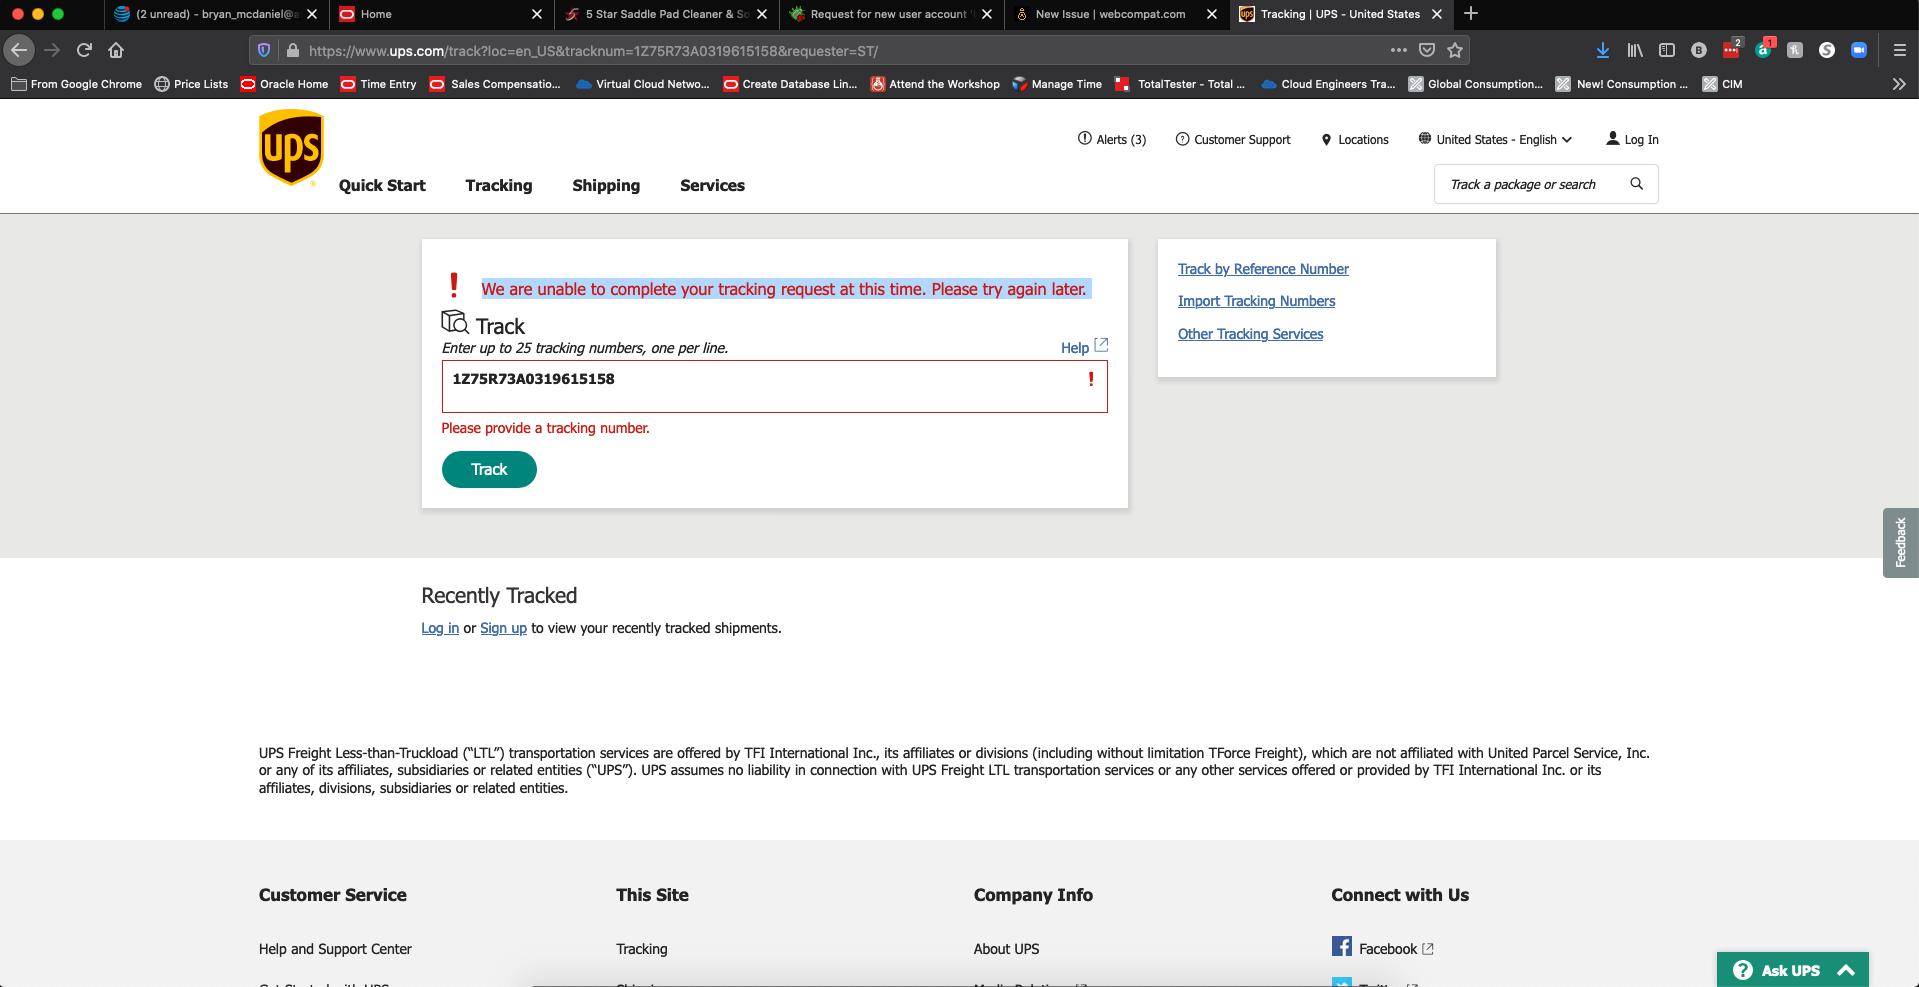This screenshot has height=987, width=1919.
Task: Open About UPS footer link
Action: coord(1006,948)
